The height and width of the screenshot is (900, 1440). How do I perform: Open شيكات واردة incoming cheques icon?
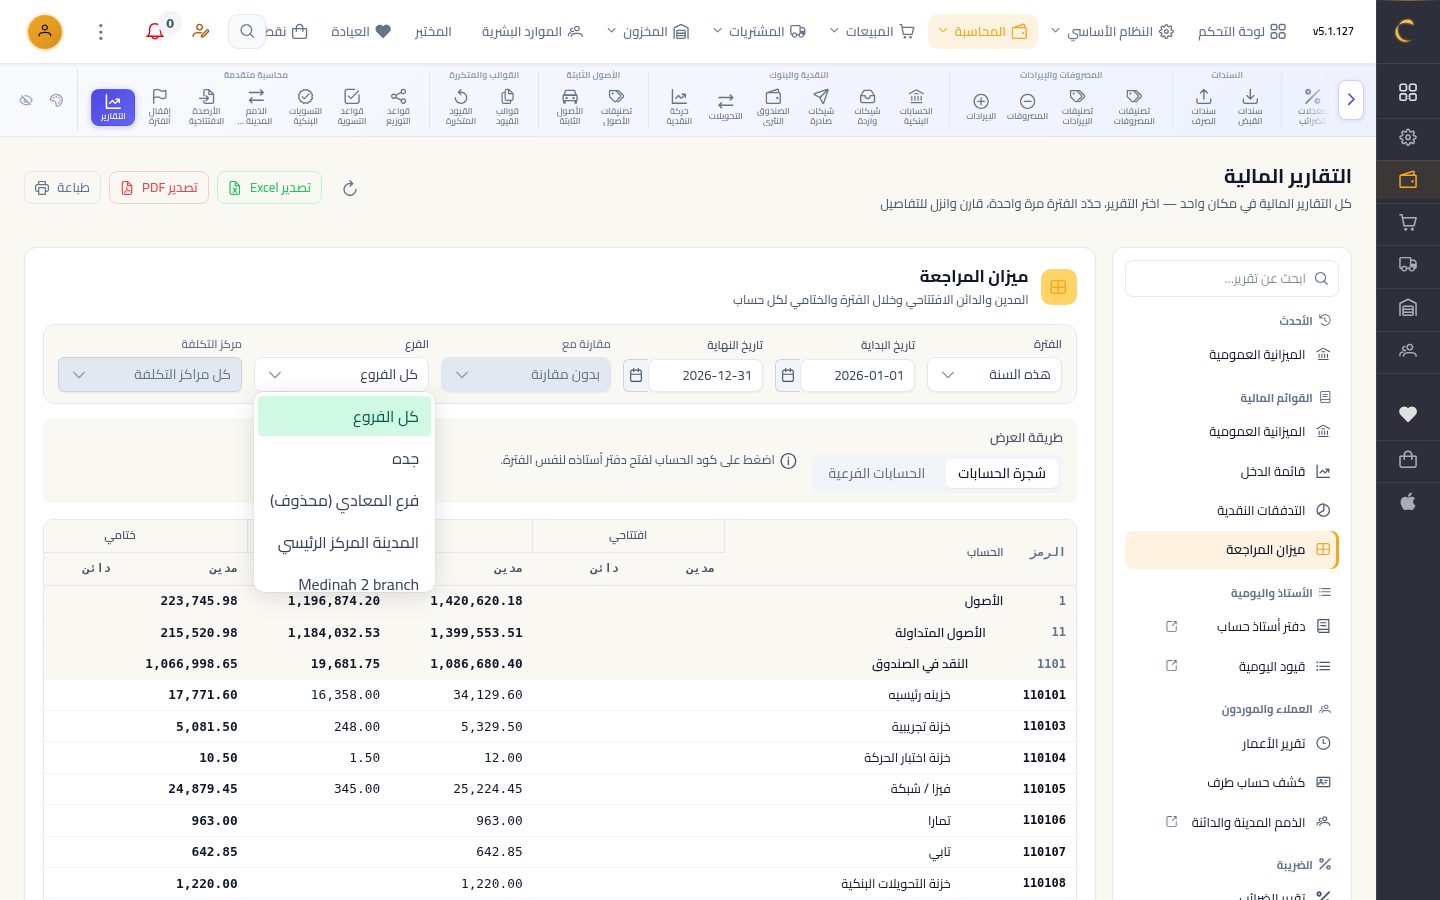point(867,107)
